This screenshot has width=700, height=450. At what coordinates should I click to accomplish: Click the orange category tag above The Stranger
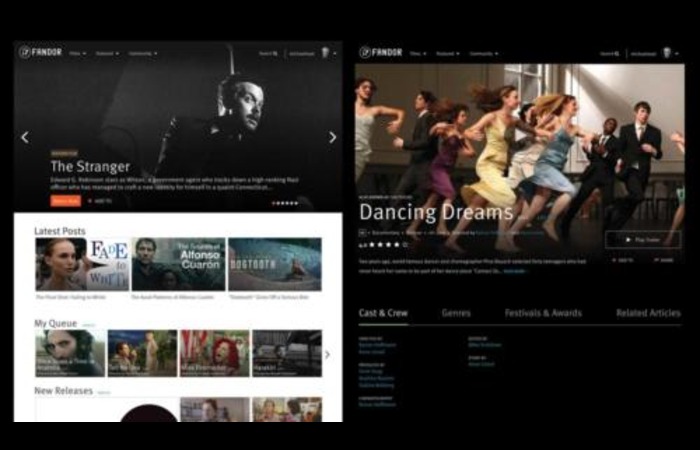pyautogui.click(x=64, y=153)
